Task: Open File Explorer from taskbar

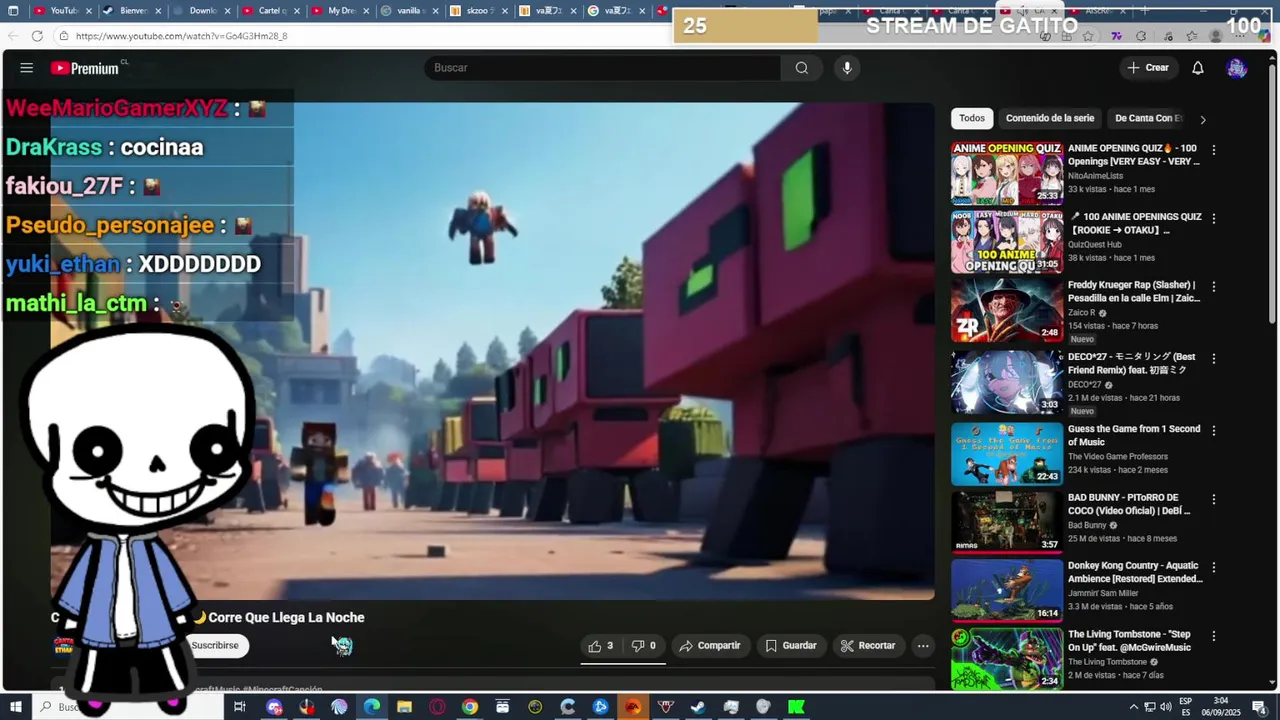Action: pyautogui.click(x=404, y=707)
